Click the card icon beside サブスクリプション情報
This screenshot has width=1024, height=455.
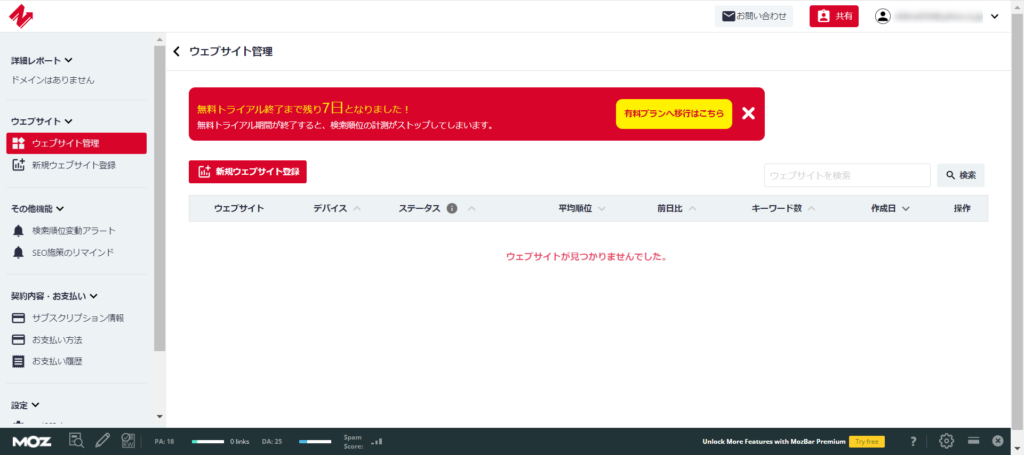tap(18, 318)
